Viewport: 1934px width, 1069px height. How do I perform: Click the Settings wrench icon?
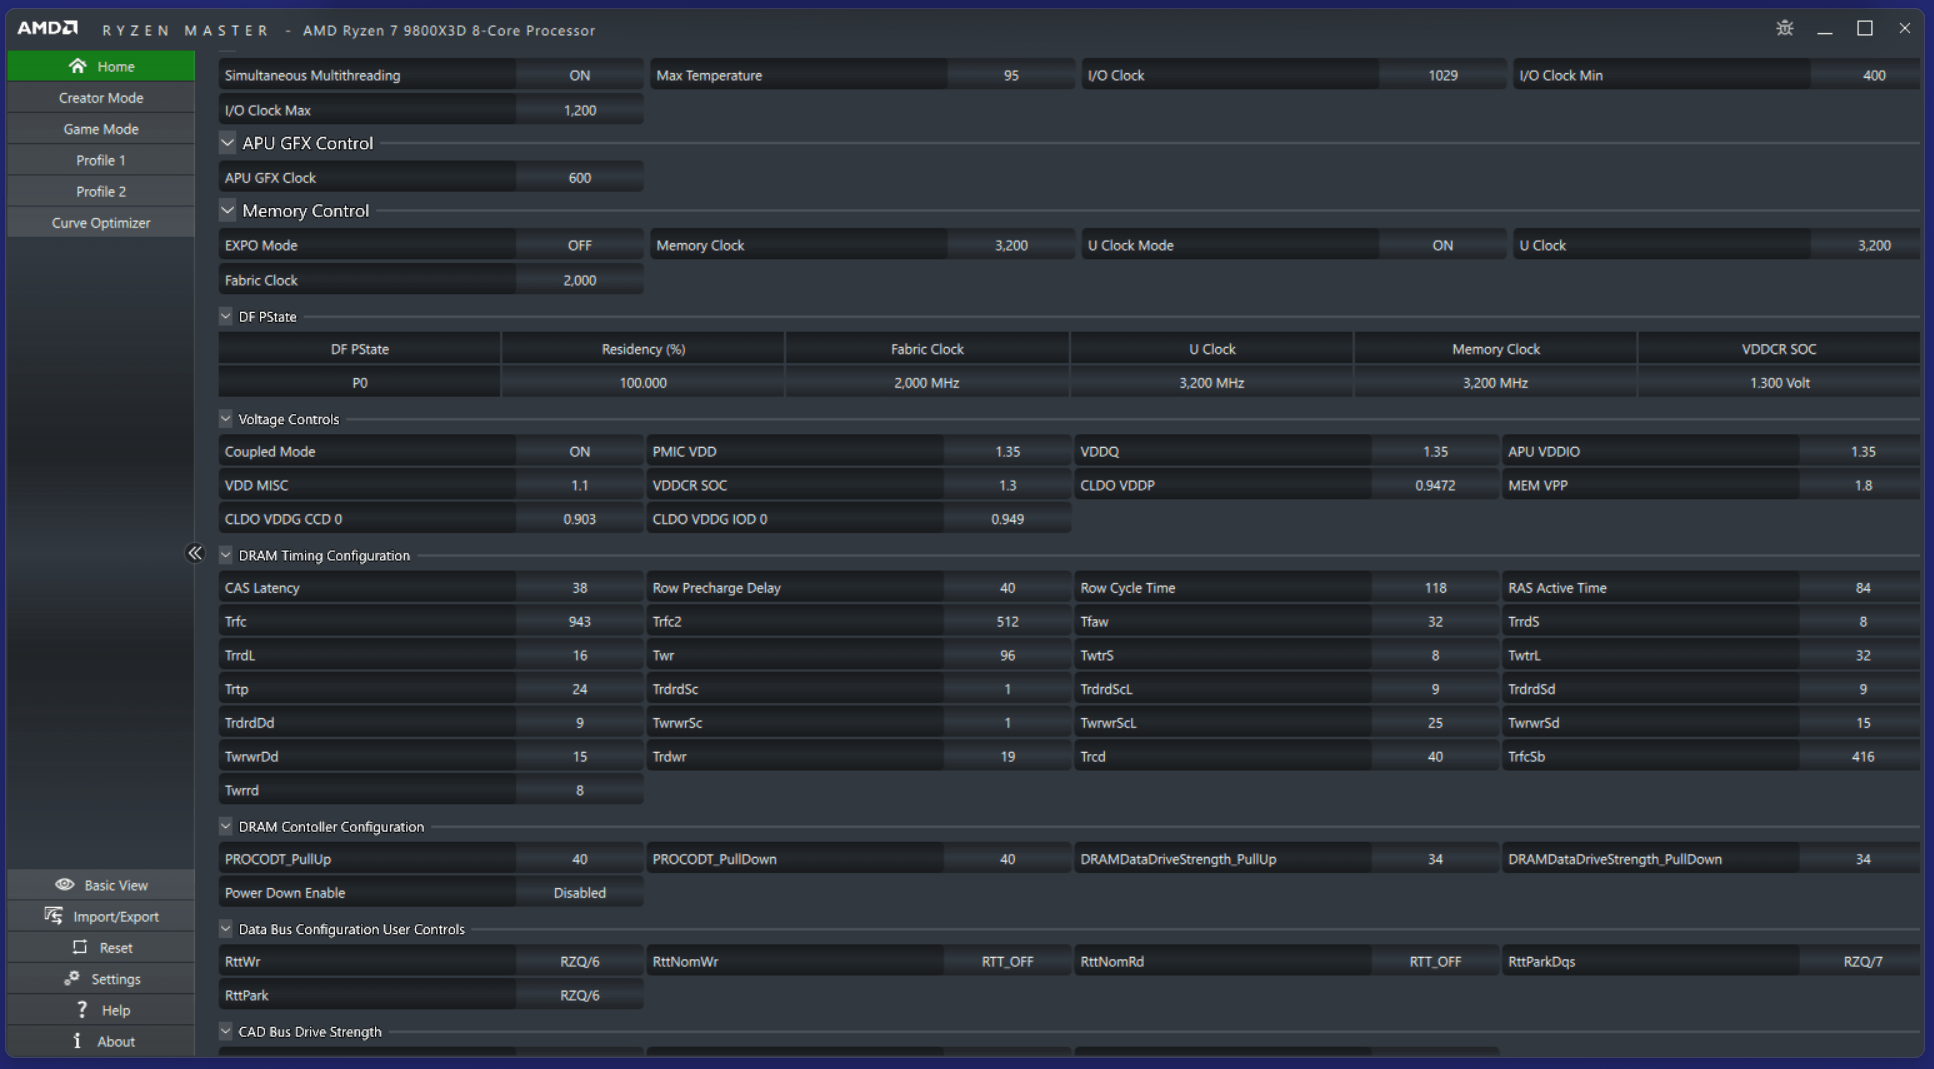[71, 978]
